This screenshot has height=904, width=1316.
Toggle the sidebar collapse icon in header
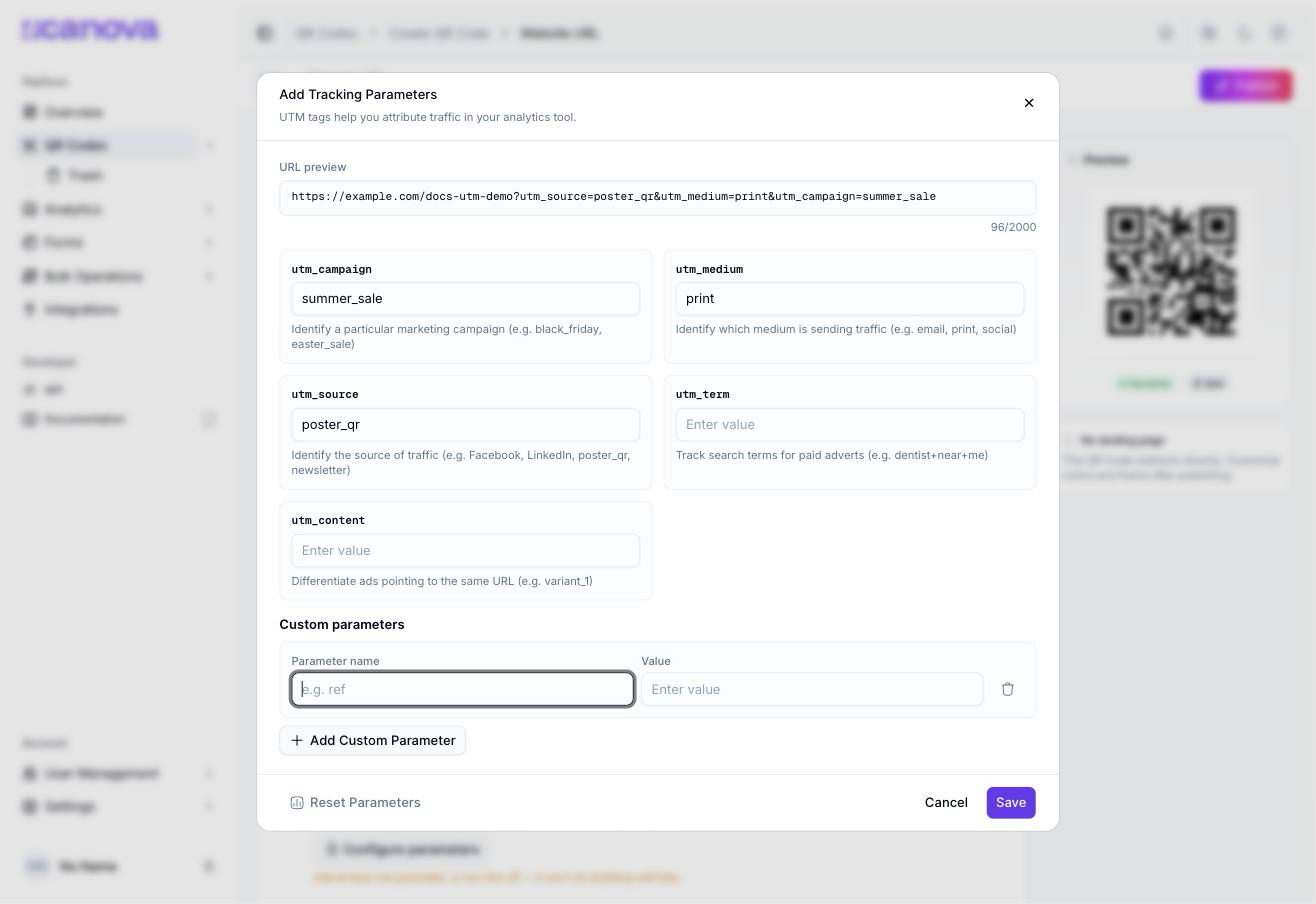click(x=265, y=33)
